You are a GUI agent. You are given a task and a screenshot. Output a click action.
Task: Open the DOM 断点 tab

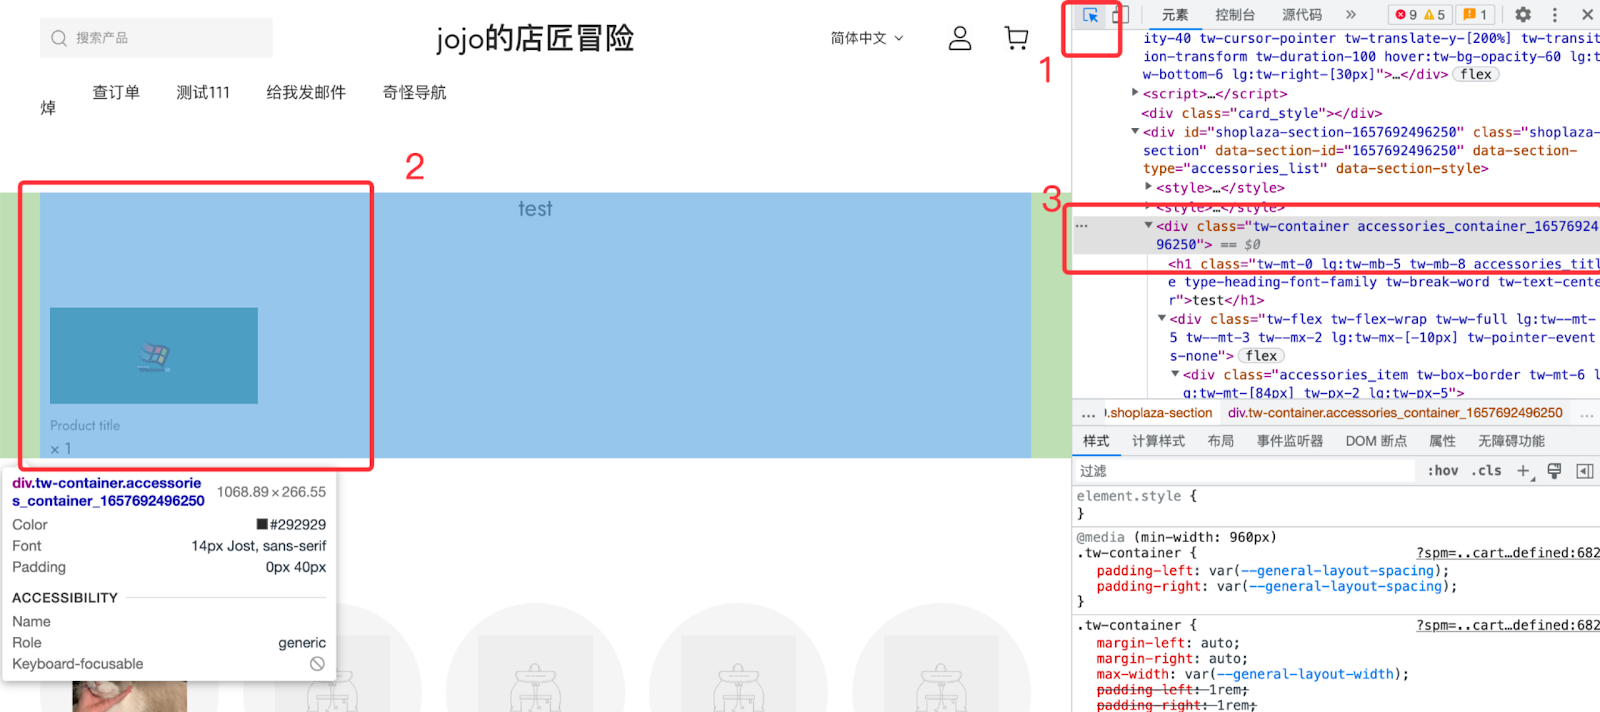[x=1376, y=441]
